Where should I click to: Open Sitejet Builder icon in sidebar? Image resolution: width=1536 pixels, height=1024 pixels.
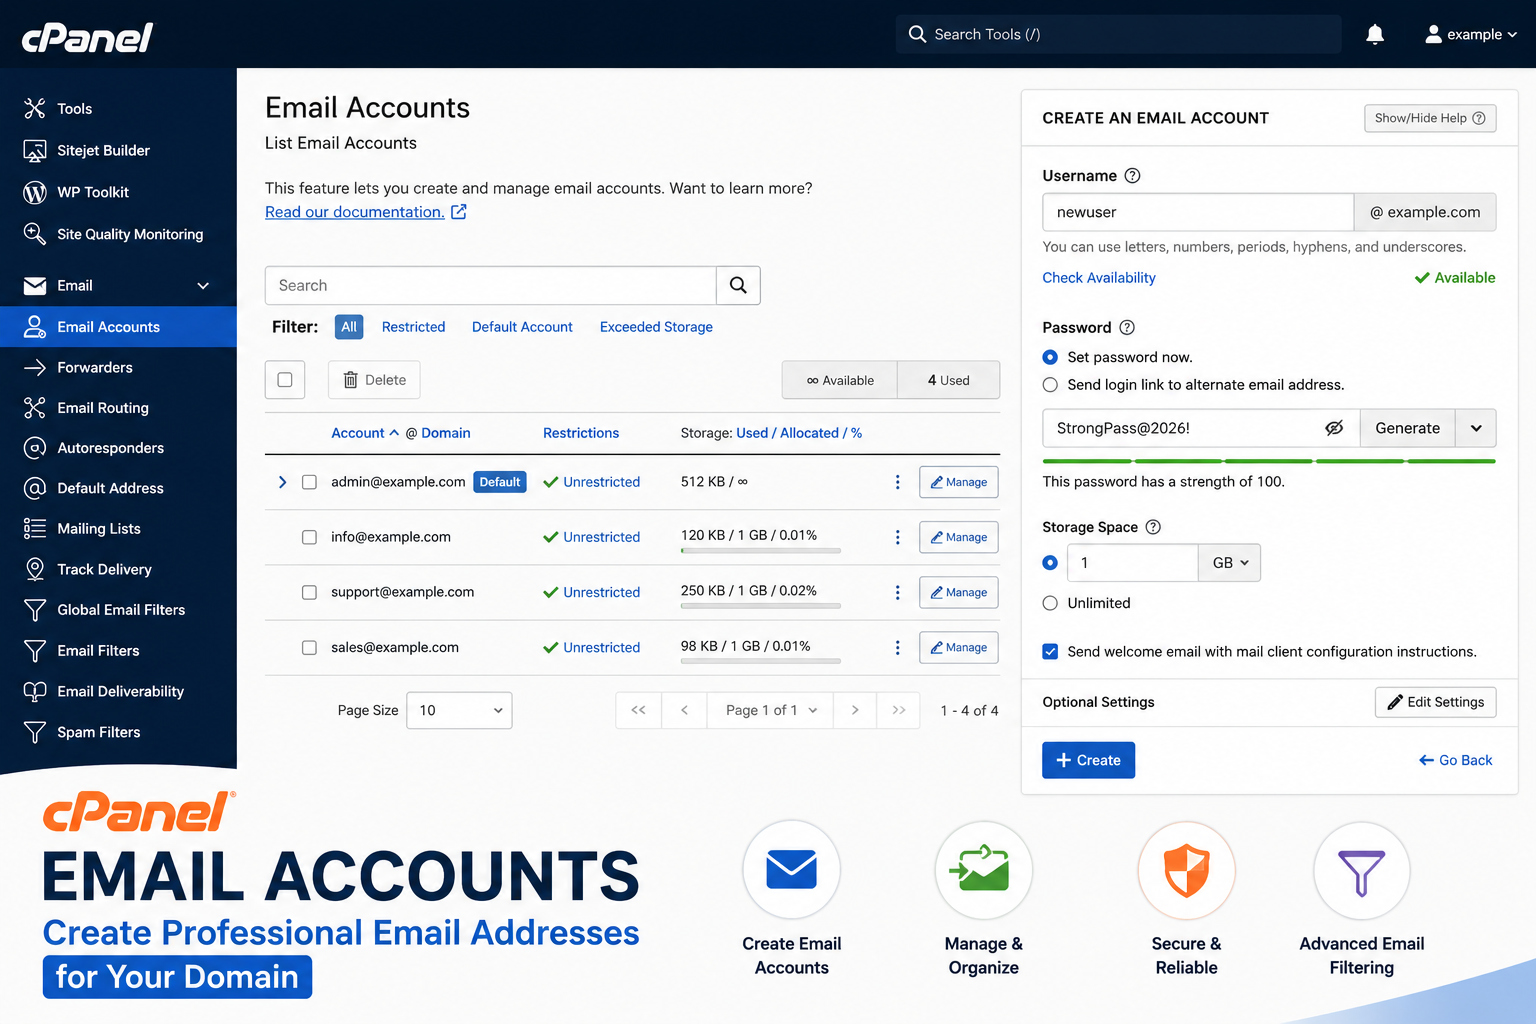point(35,150)
